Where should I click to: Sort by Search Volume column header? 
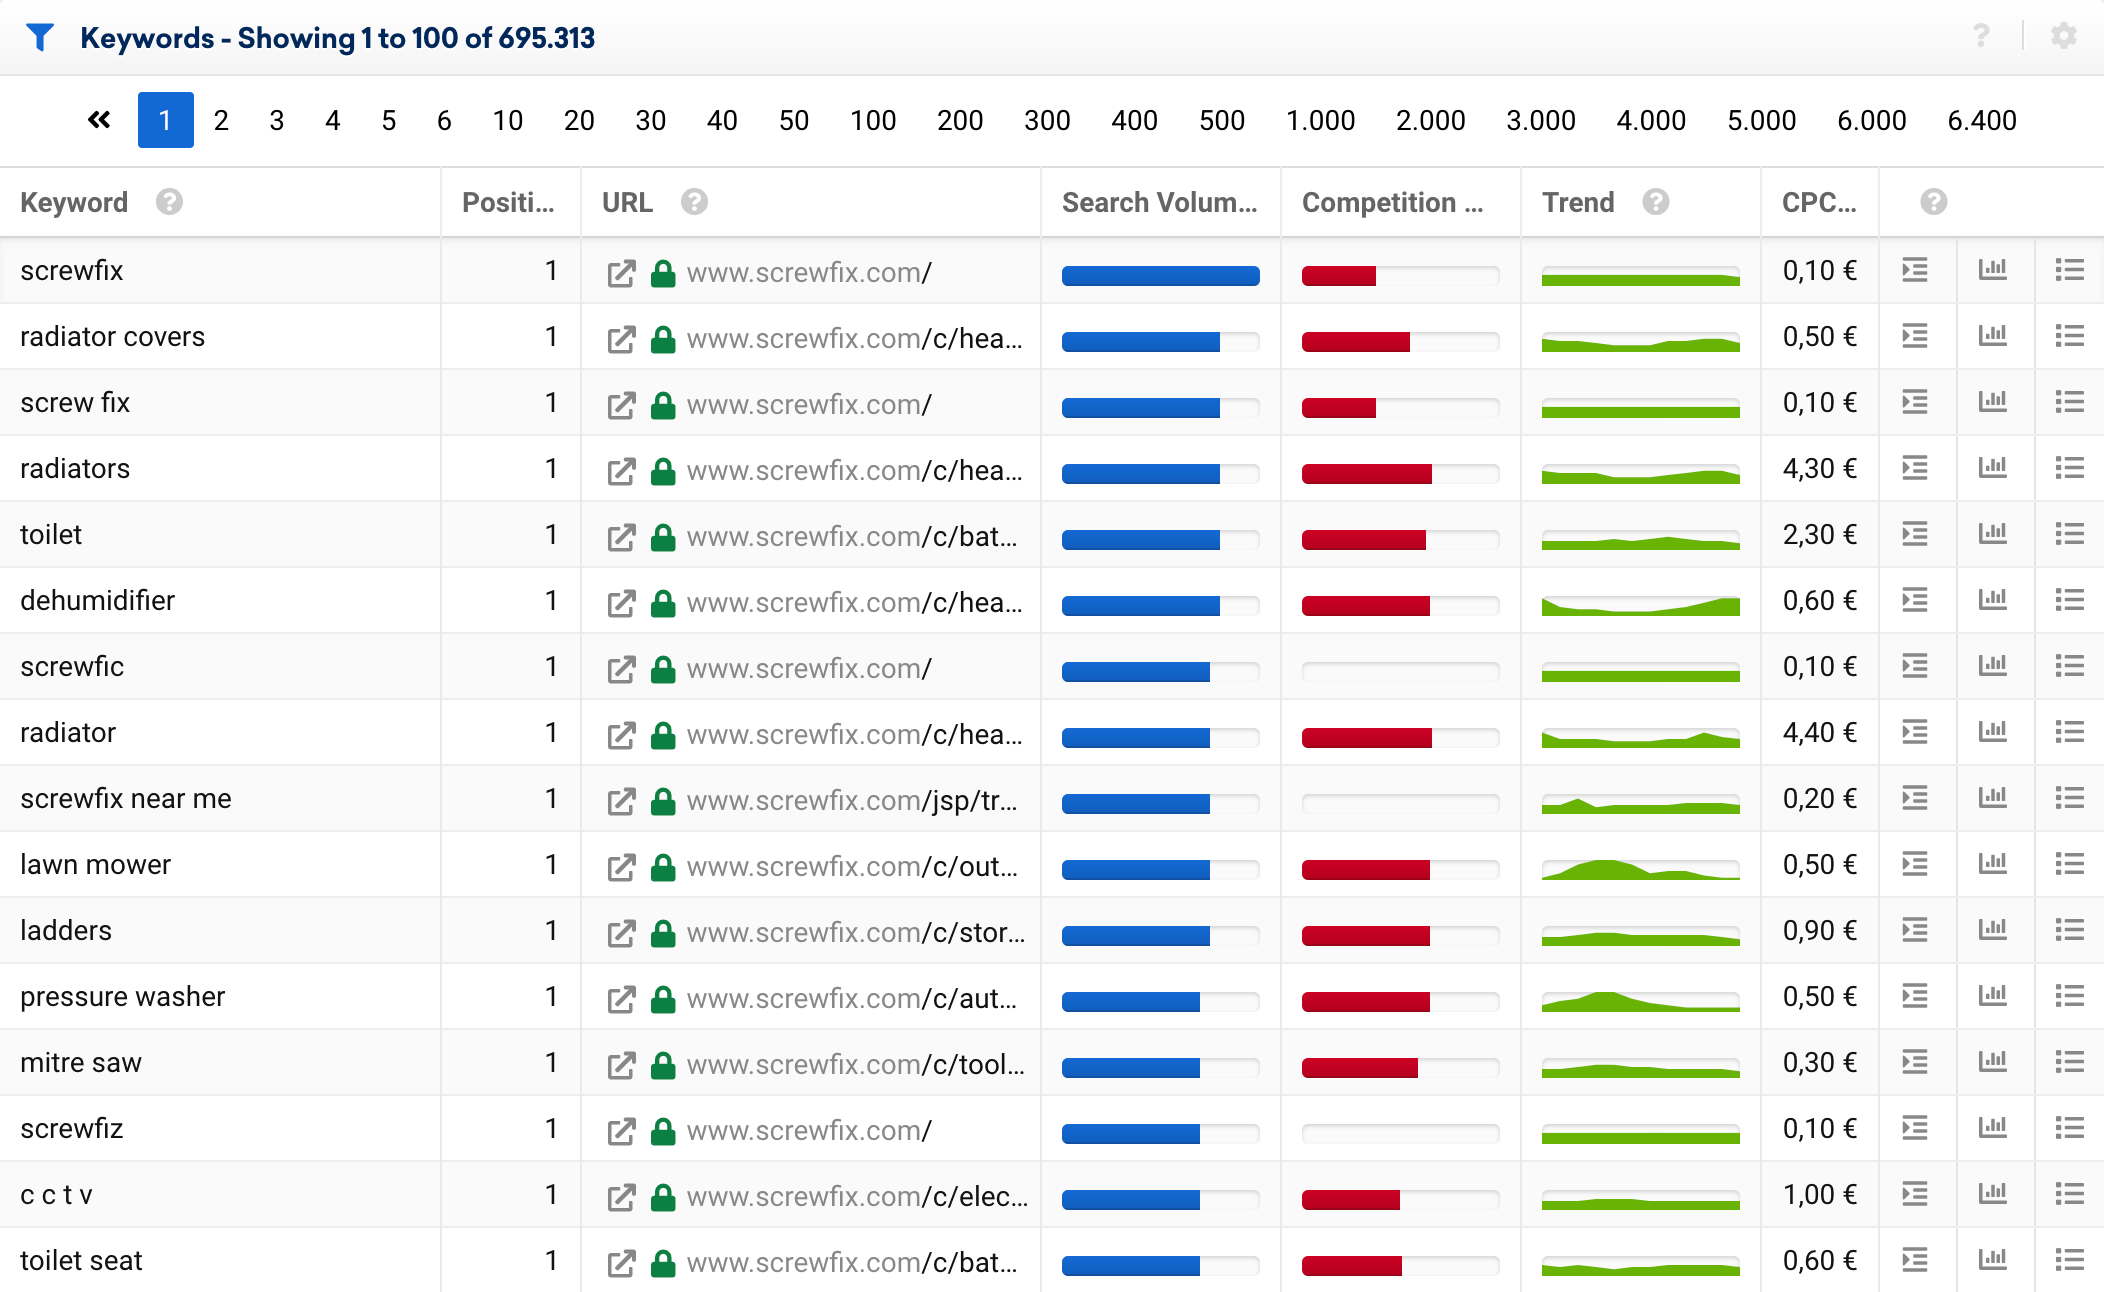point(1160,202)
